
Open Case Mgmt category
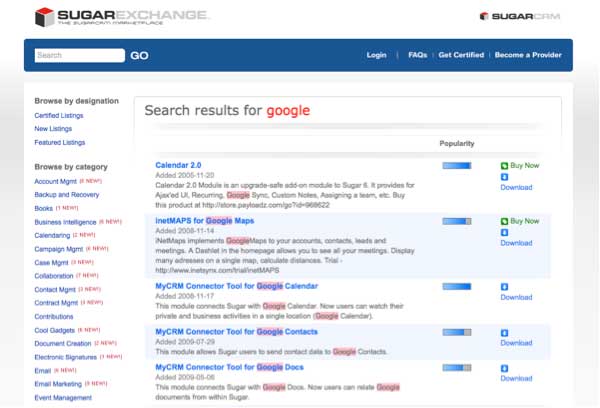pyautogui.click(x=51, y=263)
